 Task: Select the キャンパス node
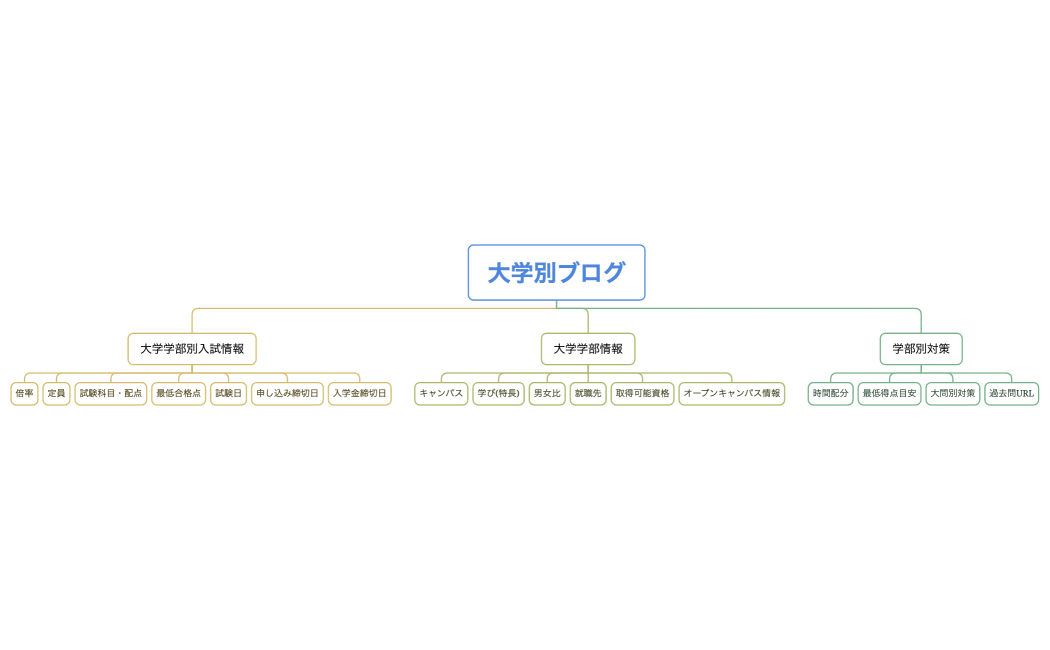pos(440,393)
